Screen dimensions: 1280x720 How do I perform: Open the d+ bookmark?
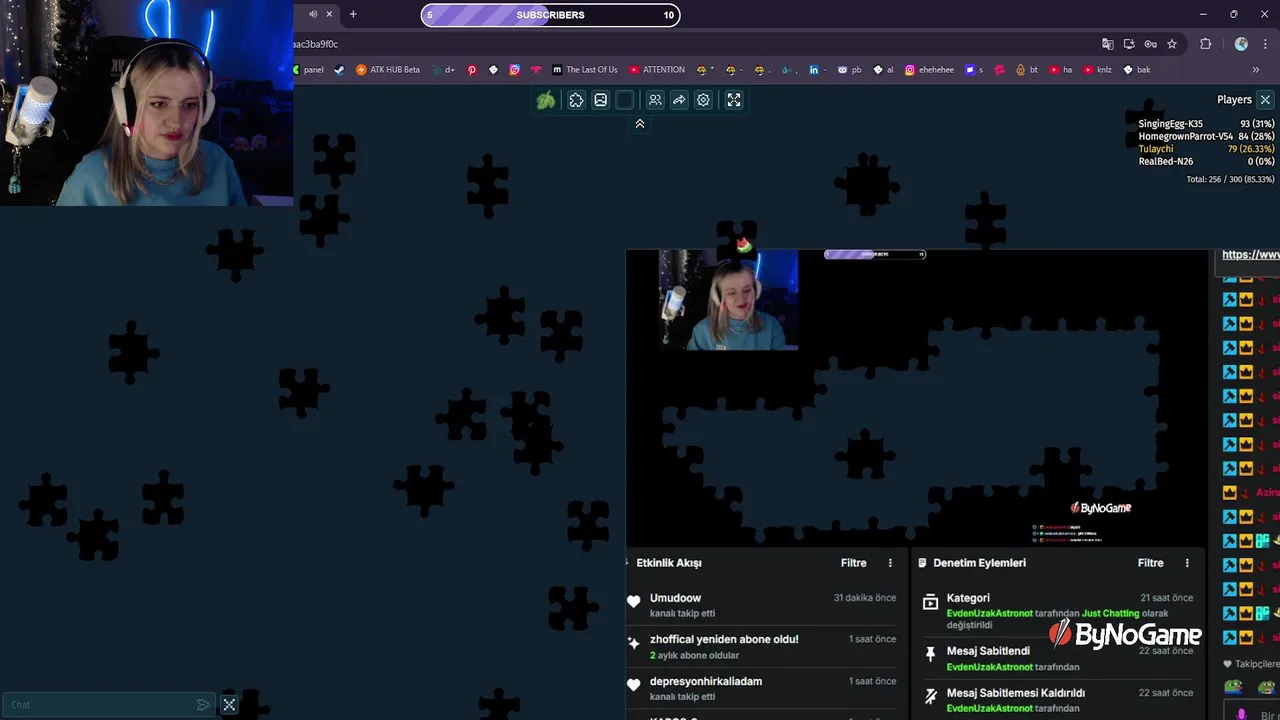[443, 70]
